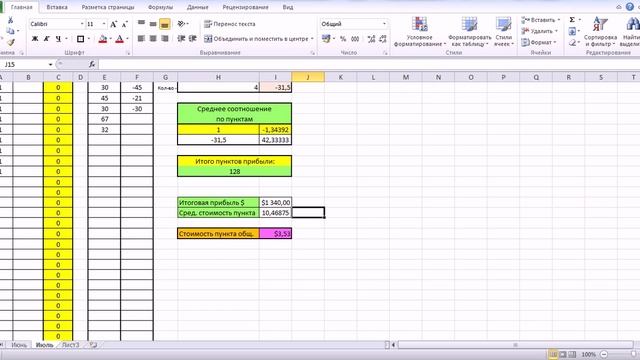Screen dimensions: 640x360
Task: Increase the cell indent
Action: 193,39
